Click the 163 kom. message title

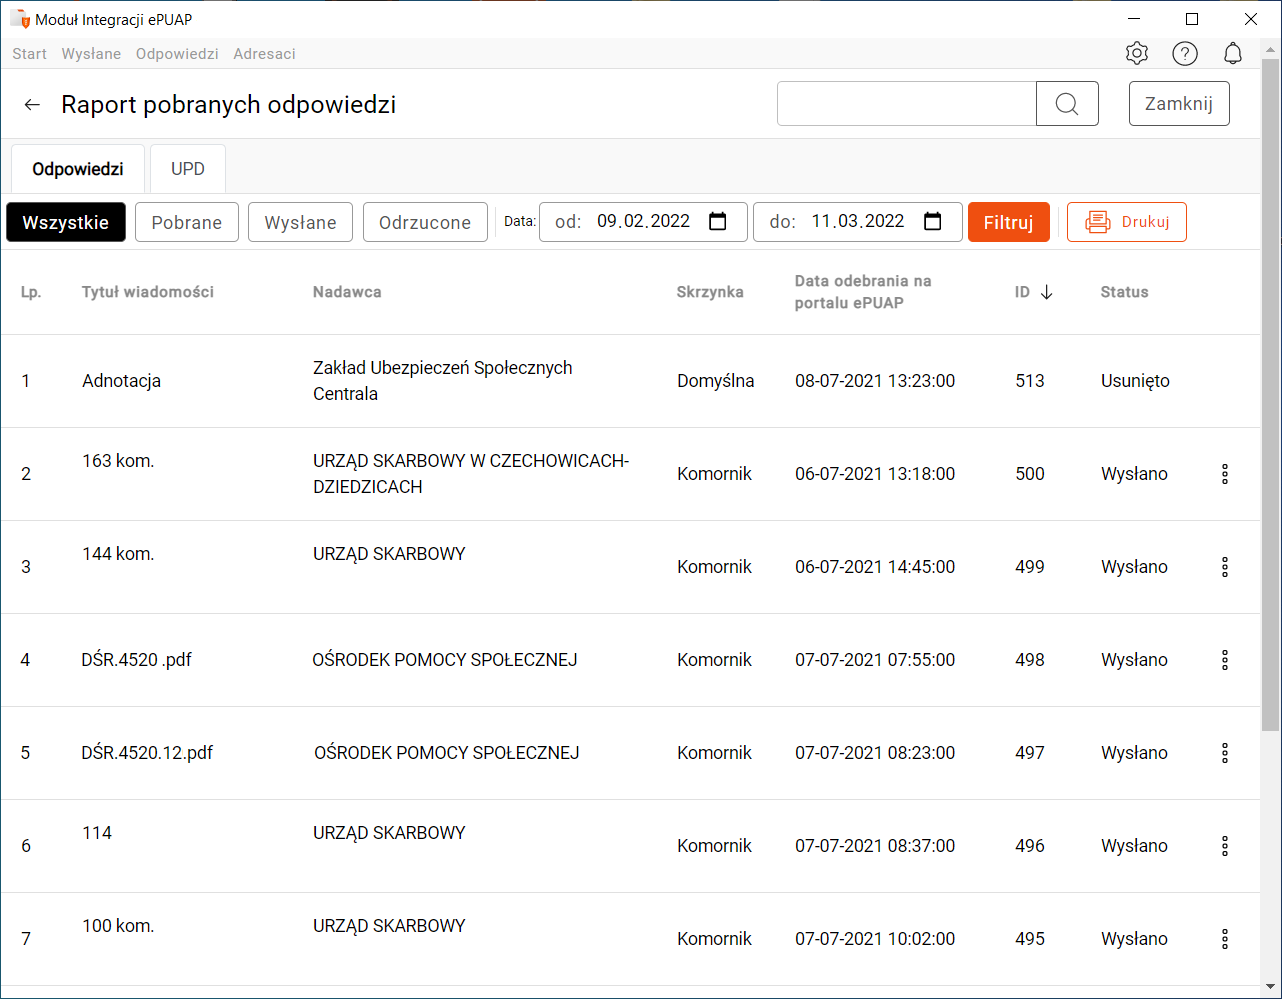click(118, 461)
